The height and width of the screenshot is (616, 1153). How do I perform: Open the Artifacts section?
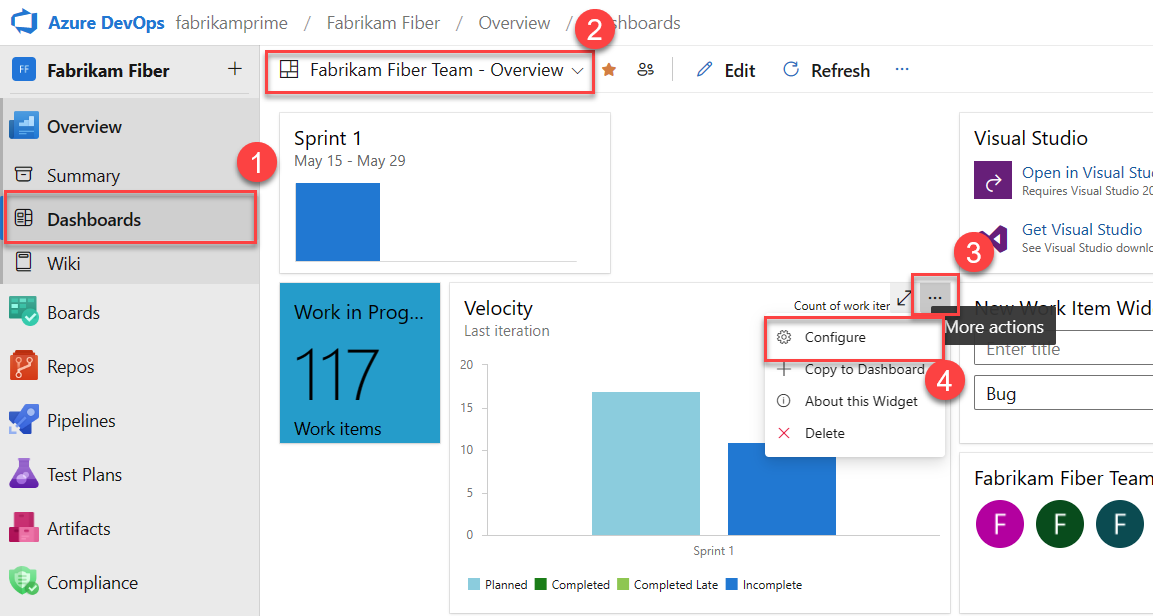(25, 528)
